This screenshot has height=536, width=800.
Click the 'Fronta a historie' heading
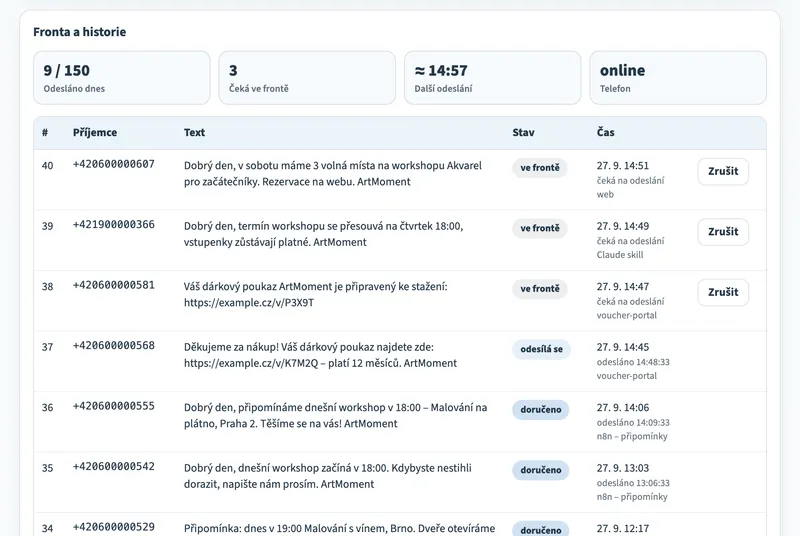point(80,32)
